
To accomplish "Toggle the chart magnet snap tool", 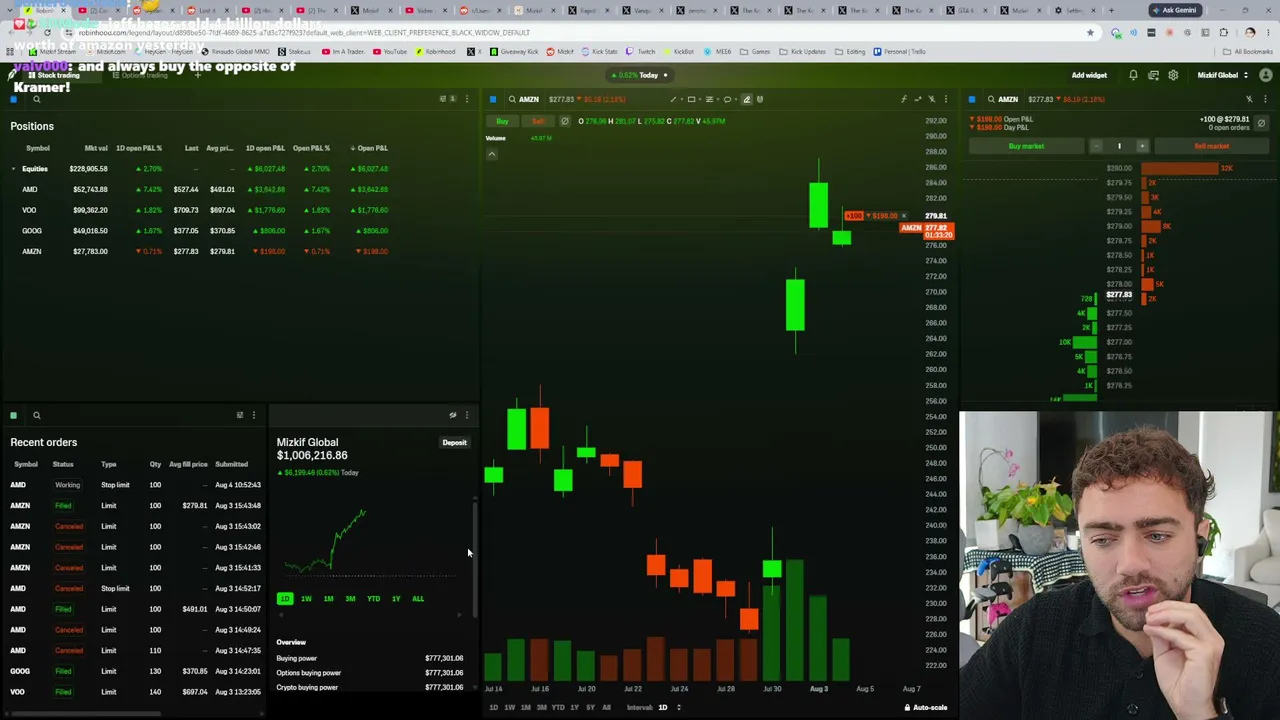I will coord(760,99).
